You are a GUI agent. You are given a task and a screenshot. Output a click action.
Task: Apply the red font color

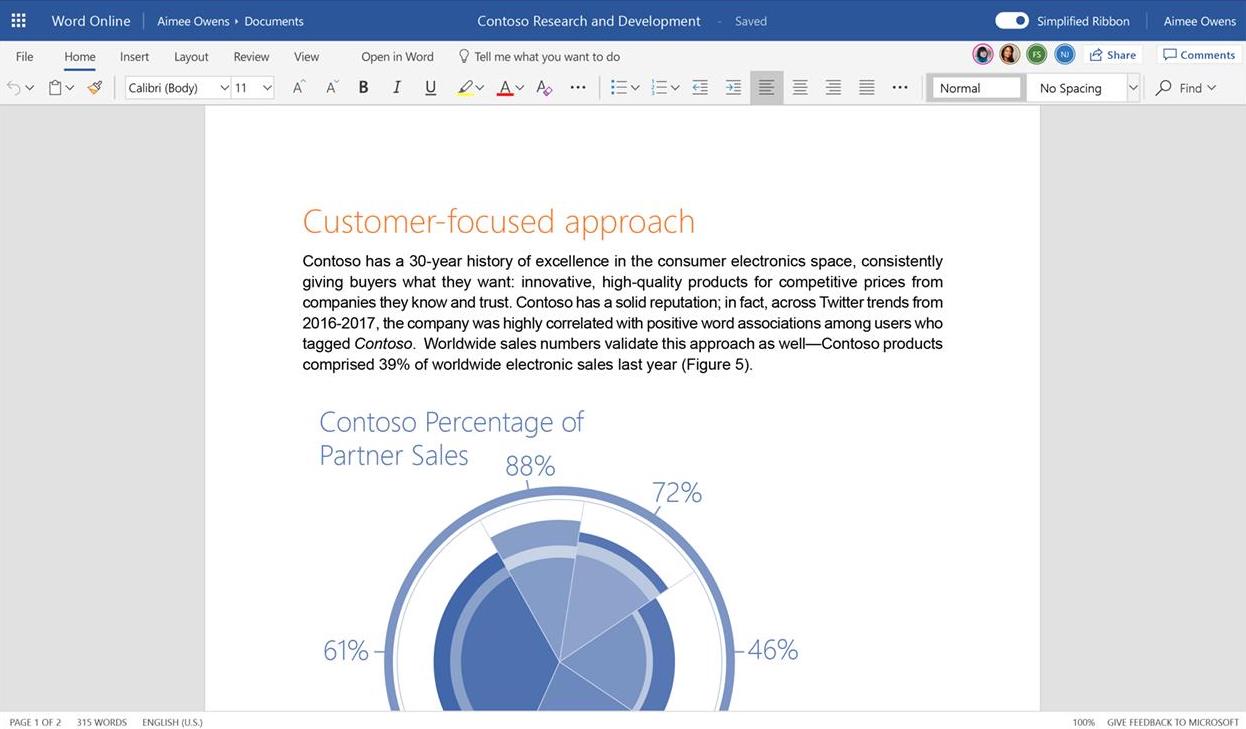tap(505, 88)
